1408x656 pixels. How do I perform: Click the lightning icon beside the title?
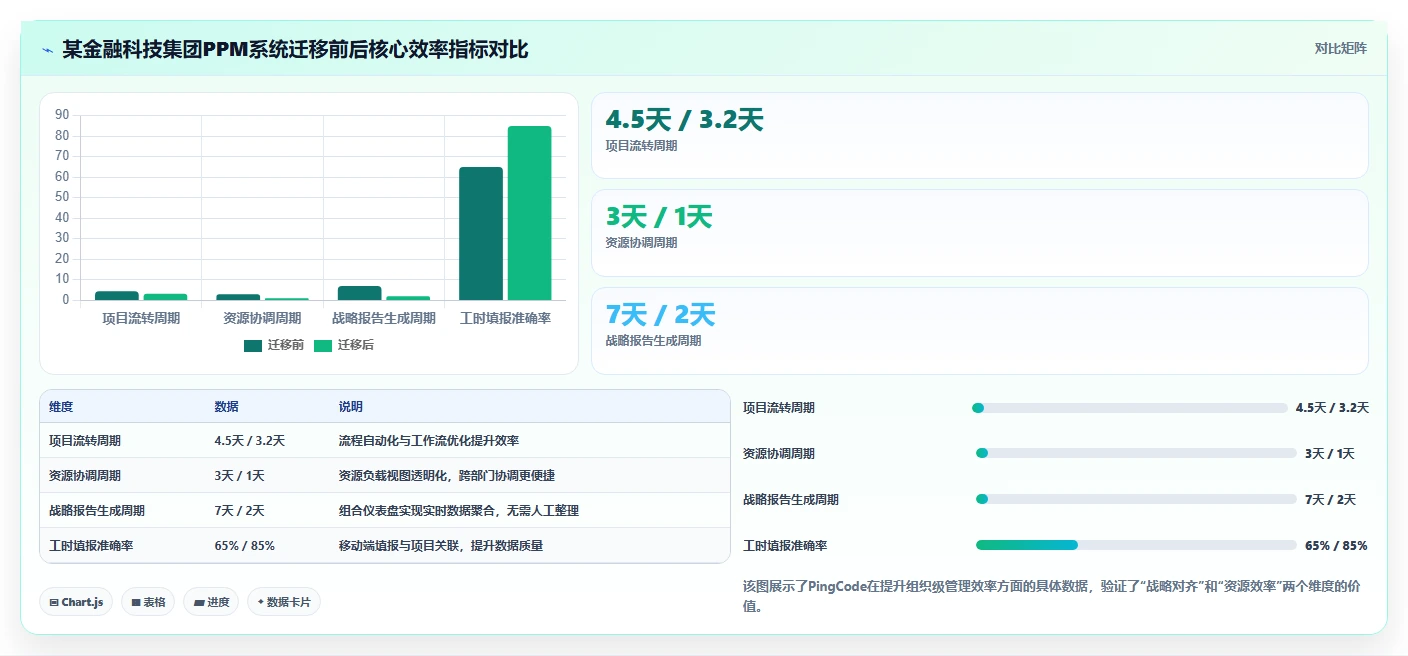coord(48,50)
